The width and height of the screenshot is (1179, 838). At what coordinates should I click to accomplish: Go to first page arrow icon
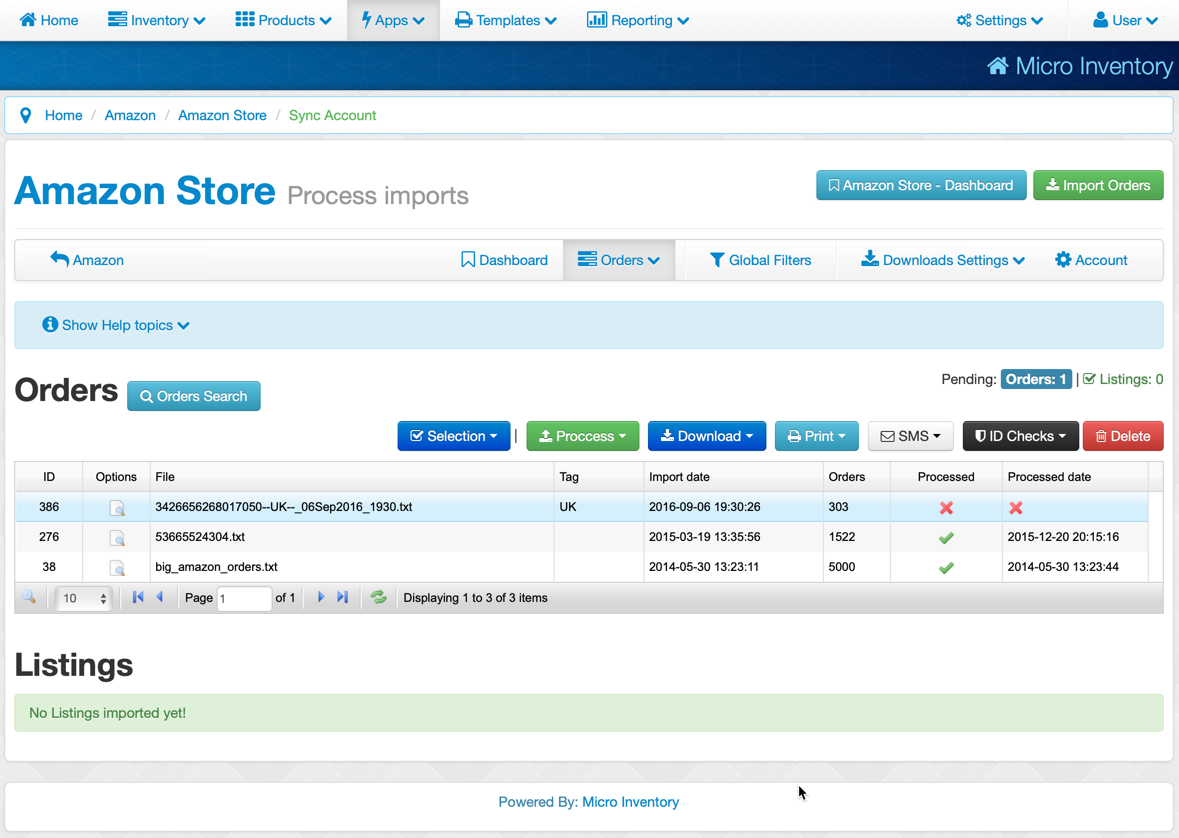click(x=138, y=597)
